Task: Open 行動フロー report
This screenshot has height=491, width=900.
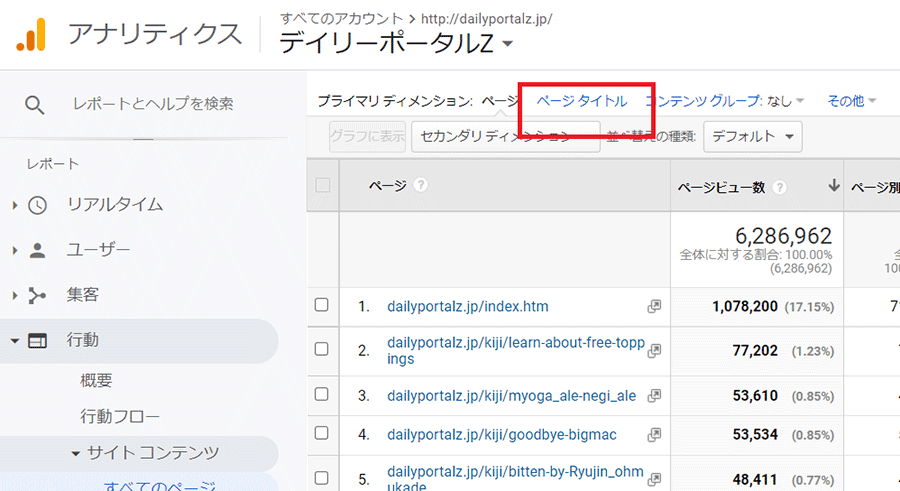Action: (120, 416)
